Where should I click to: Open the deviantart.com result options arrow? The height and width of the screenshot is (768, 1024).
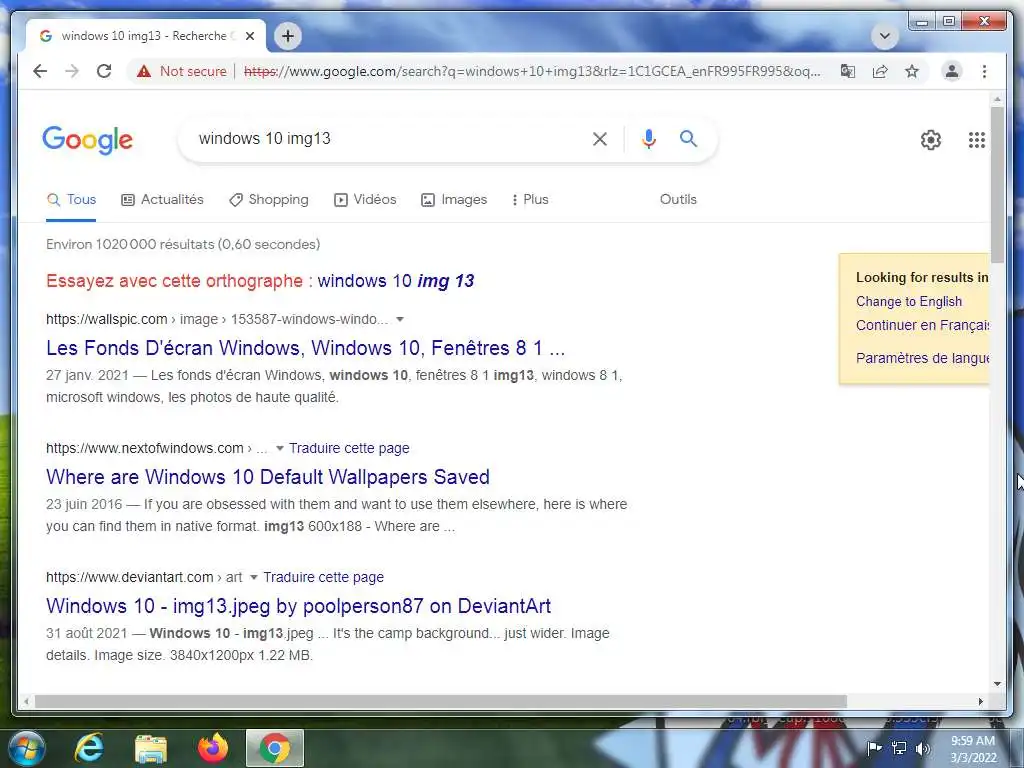pyautogui.click(x=253, y=577)
